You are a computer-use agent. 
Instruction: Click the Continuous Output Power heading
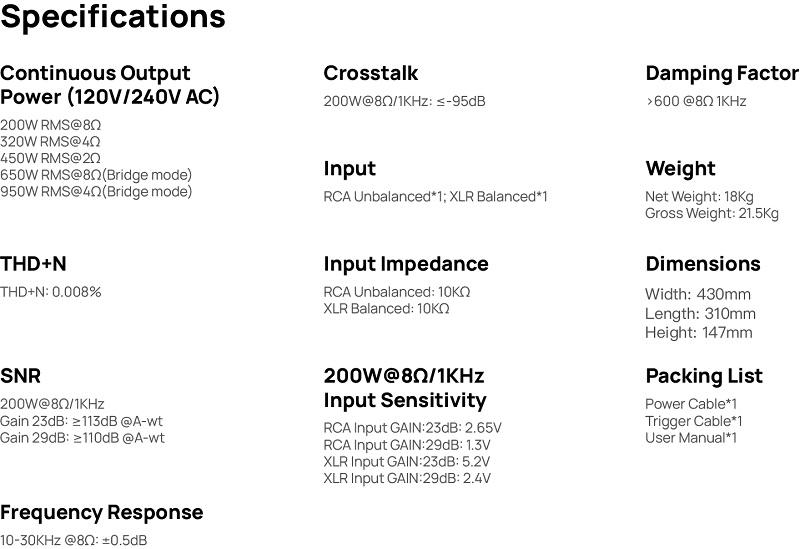click(x=110, y=85)
